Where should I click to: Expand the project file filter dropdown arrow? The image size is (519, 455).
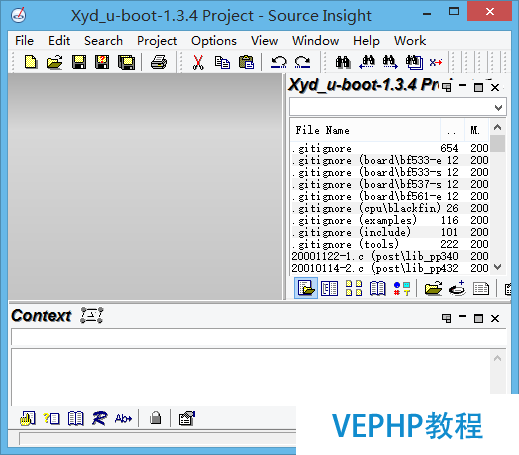coord(498,107)
